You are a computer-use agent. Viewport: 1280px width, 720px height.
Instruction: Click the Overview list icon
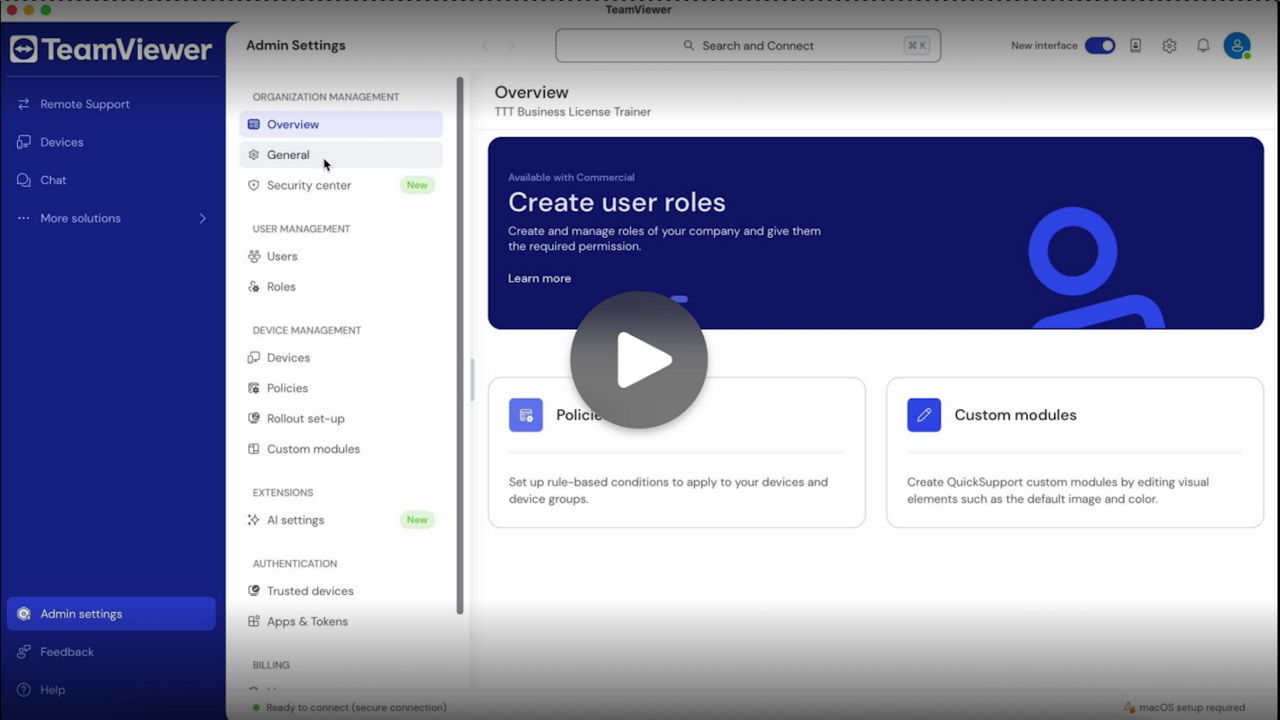[x=254, y=124]
